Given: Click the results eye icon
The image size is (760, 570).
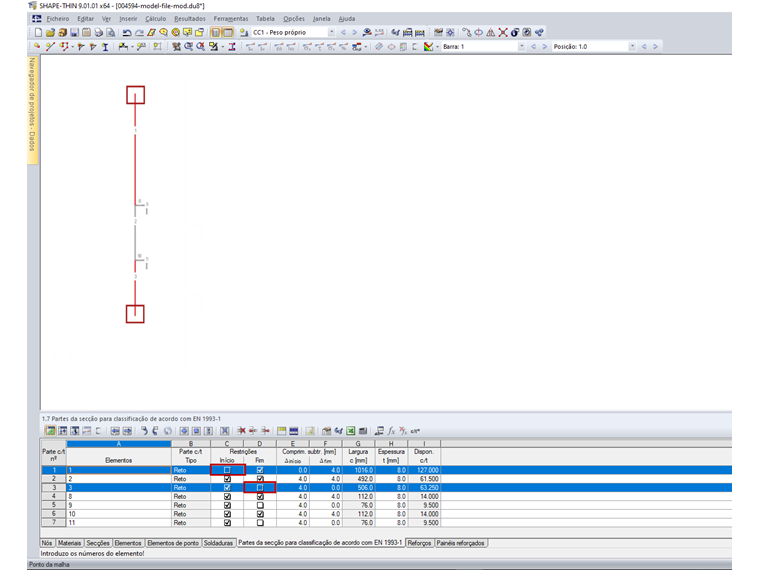Looking at the screenshot, I should (367, 32).
